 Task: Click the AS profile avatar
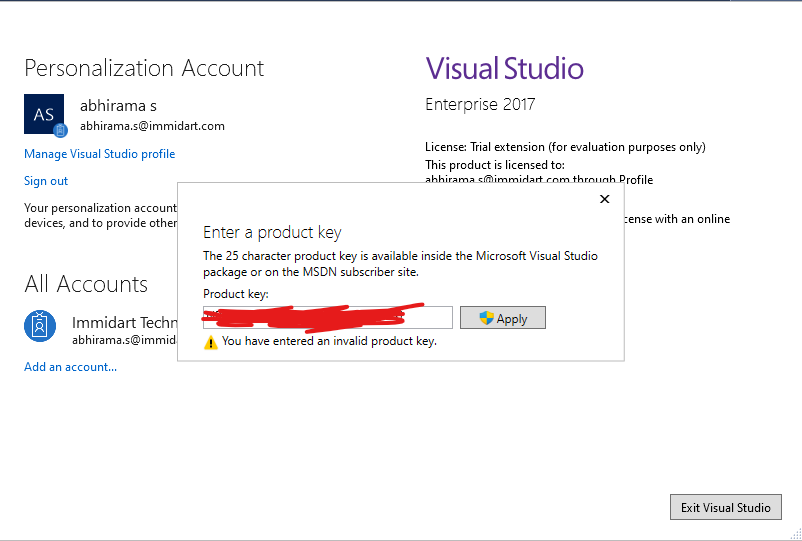pyautogui.click(x=44, y=114)
